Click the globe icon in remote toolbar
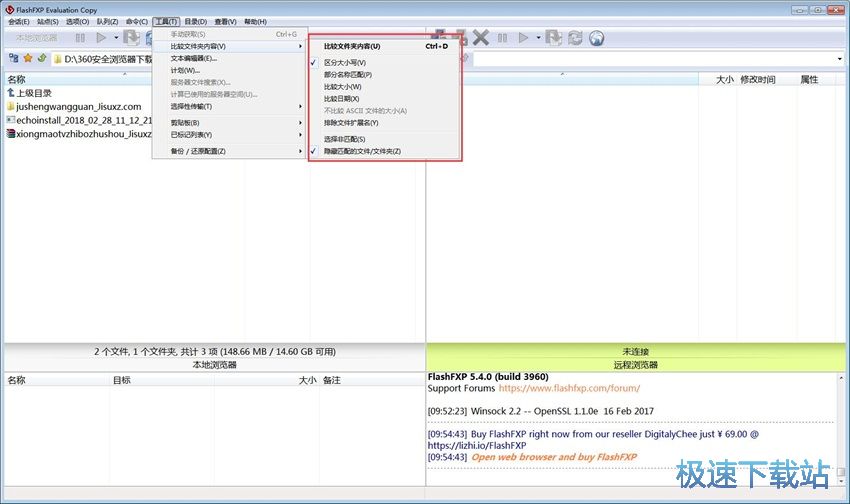The width and height of the screenshot is (850, 504). coord(596,38)
